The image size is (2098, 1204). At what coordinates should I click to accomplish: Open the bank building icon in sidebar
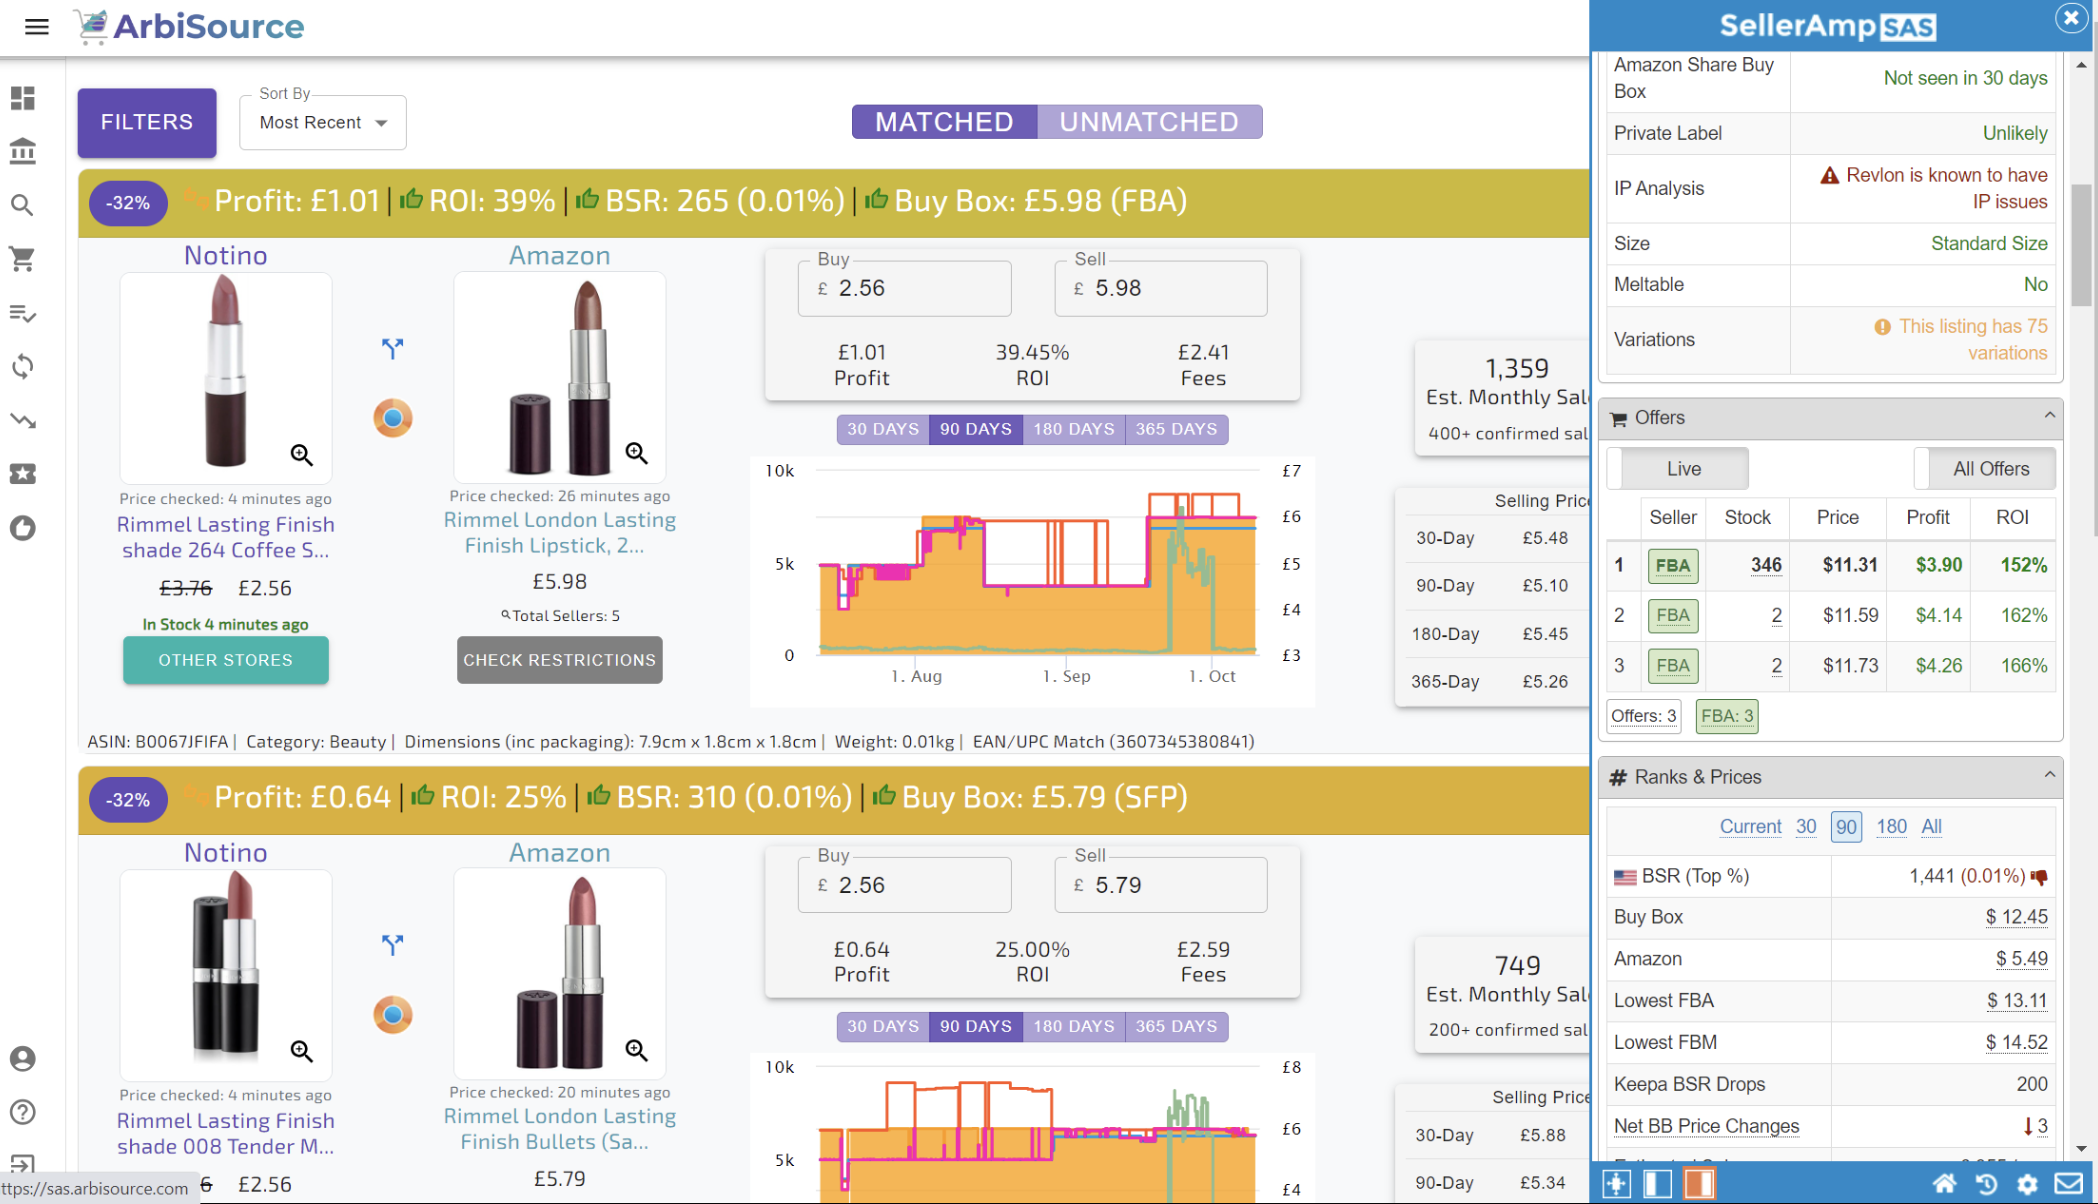(23, 151)
